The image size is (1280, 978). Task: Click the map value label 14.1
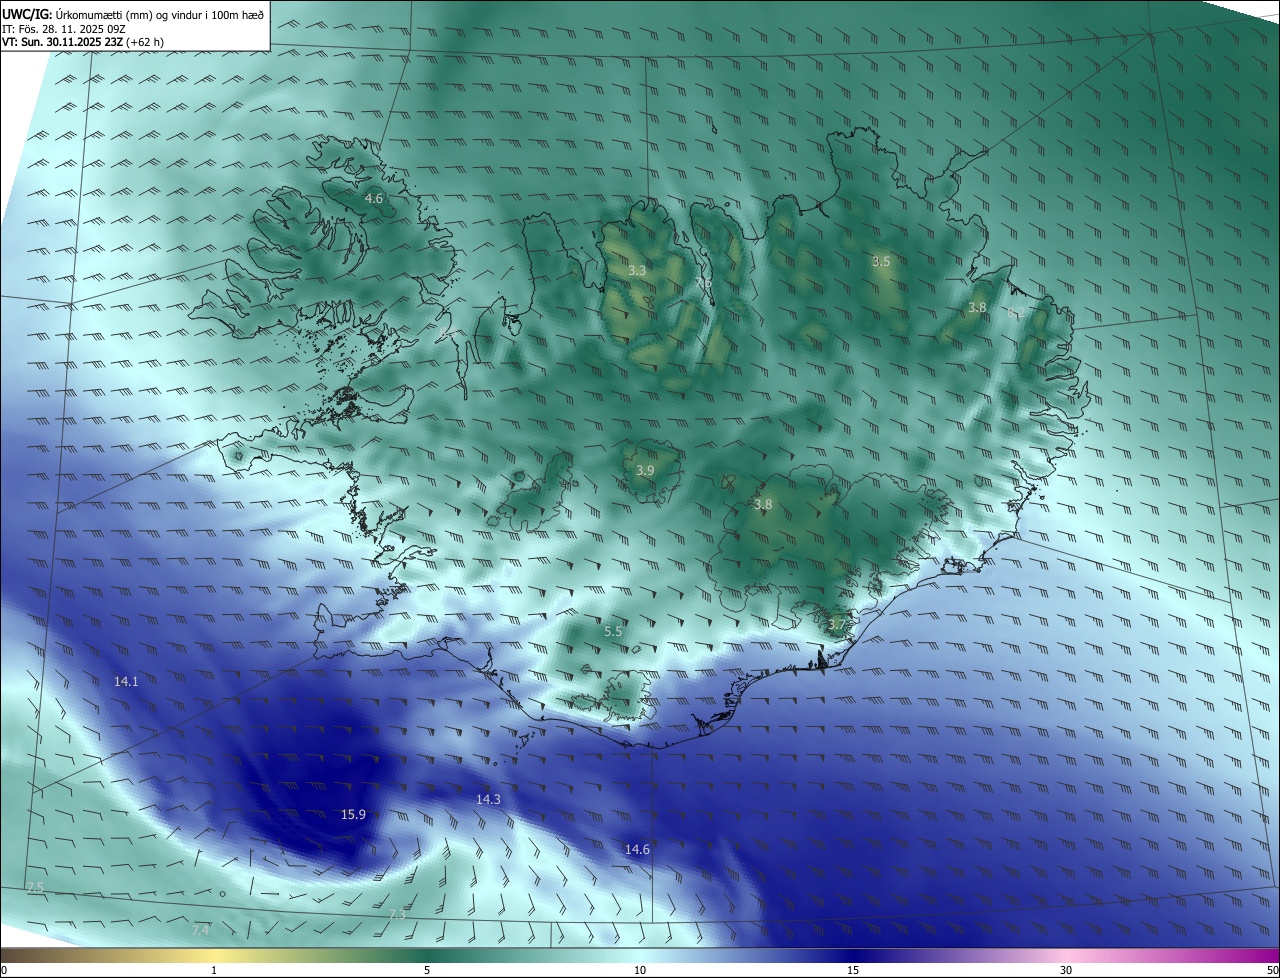(126, 681)
